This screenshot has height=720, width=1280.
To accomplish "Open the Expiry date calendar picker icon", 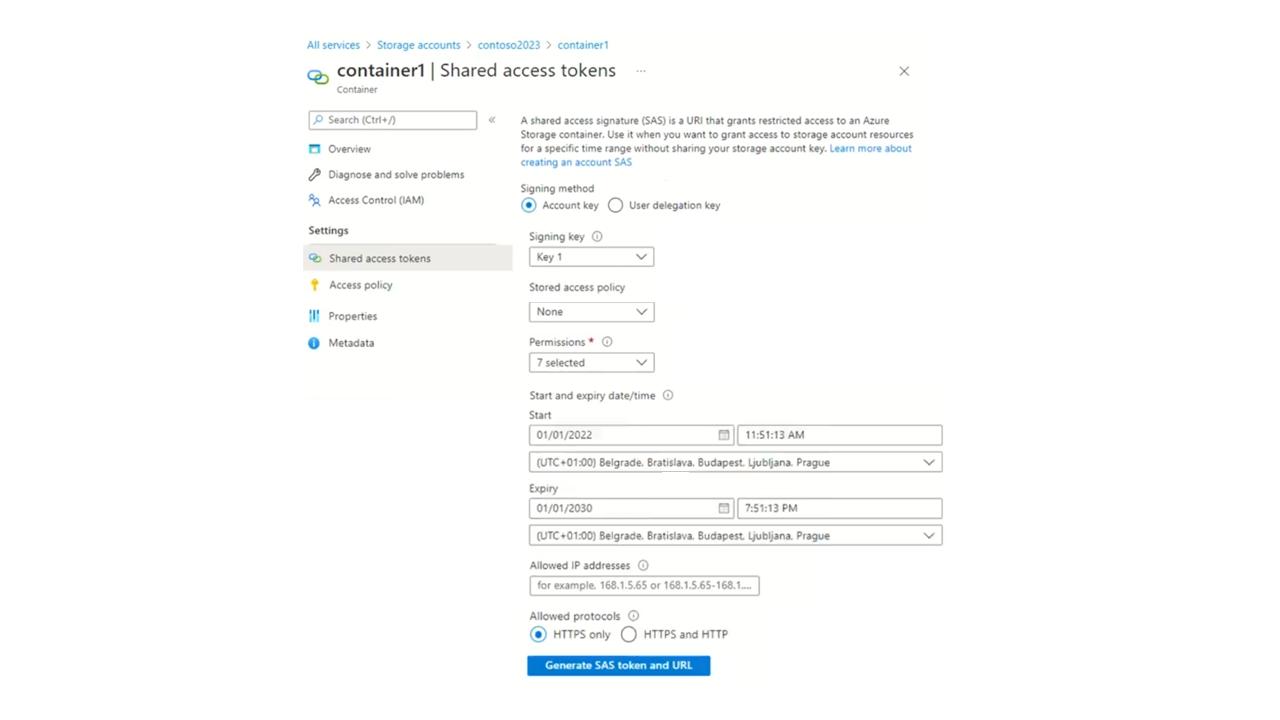I will 724,508.
